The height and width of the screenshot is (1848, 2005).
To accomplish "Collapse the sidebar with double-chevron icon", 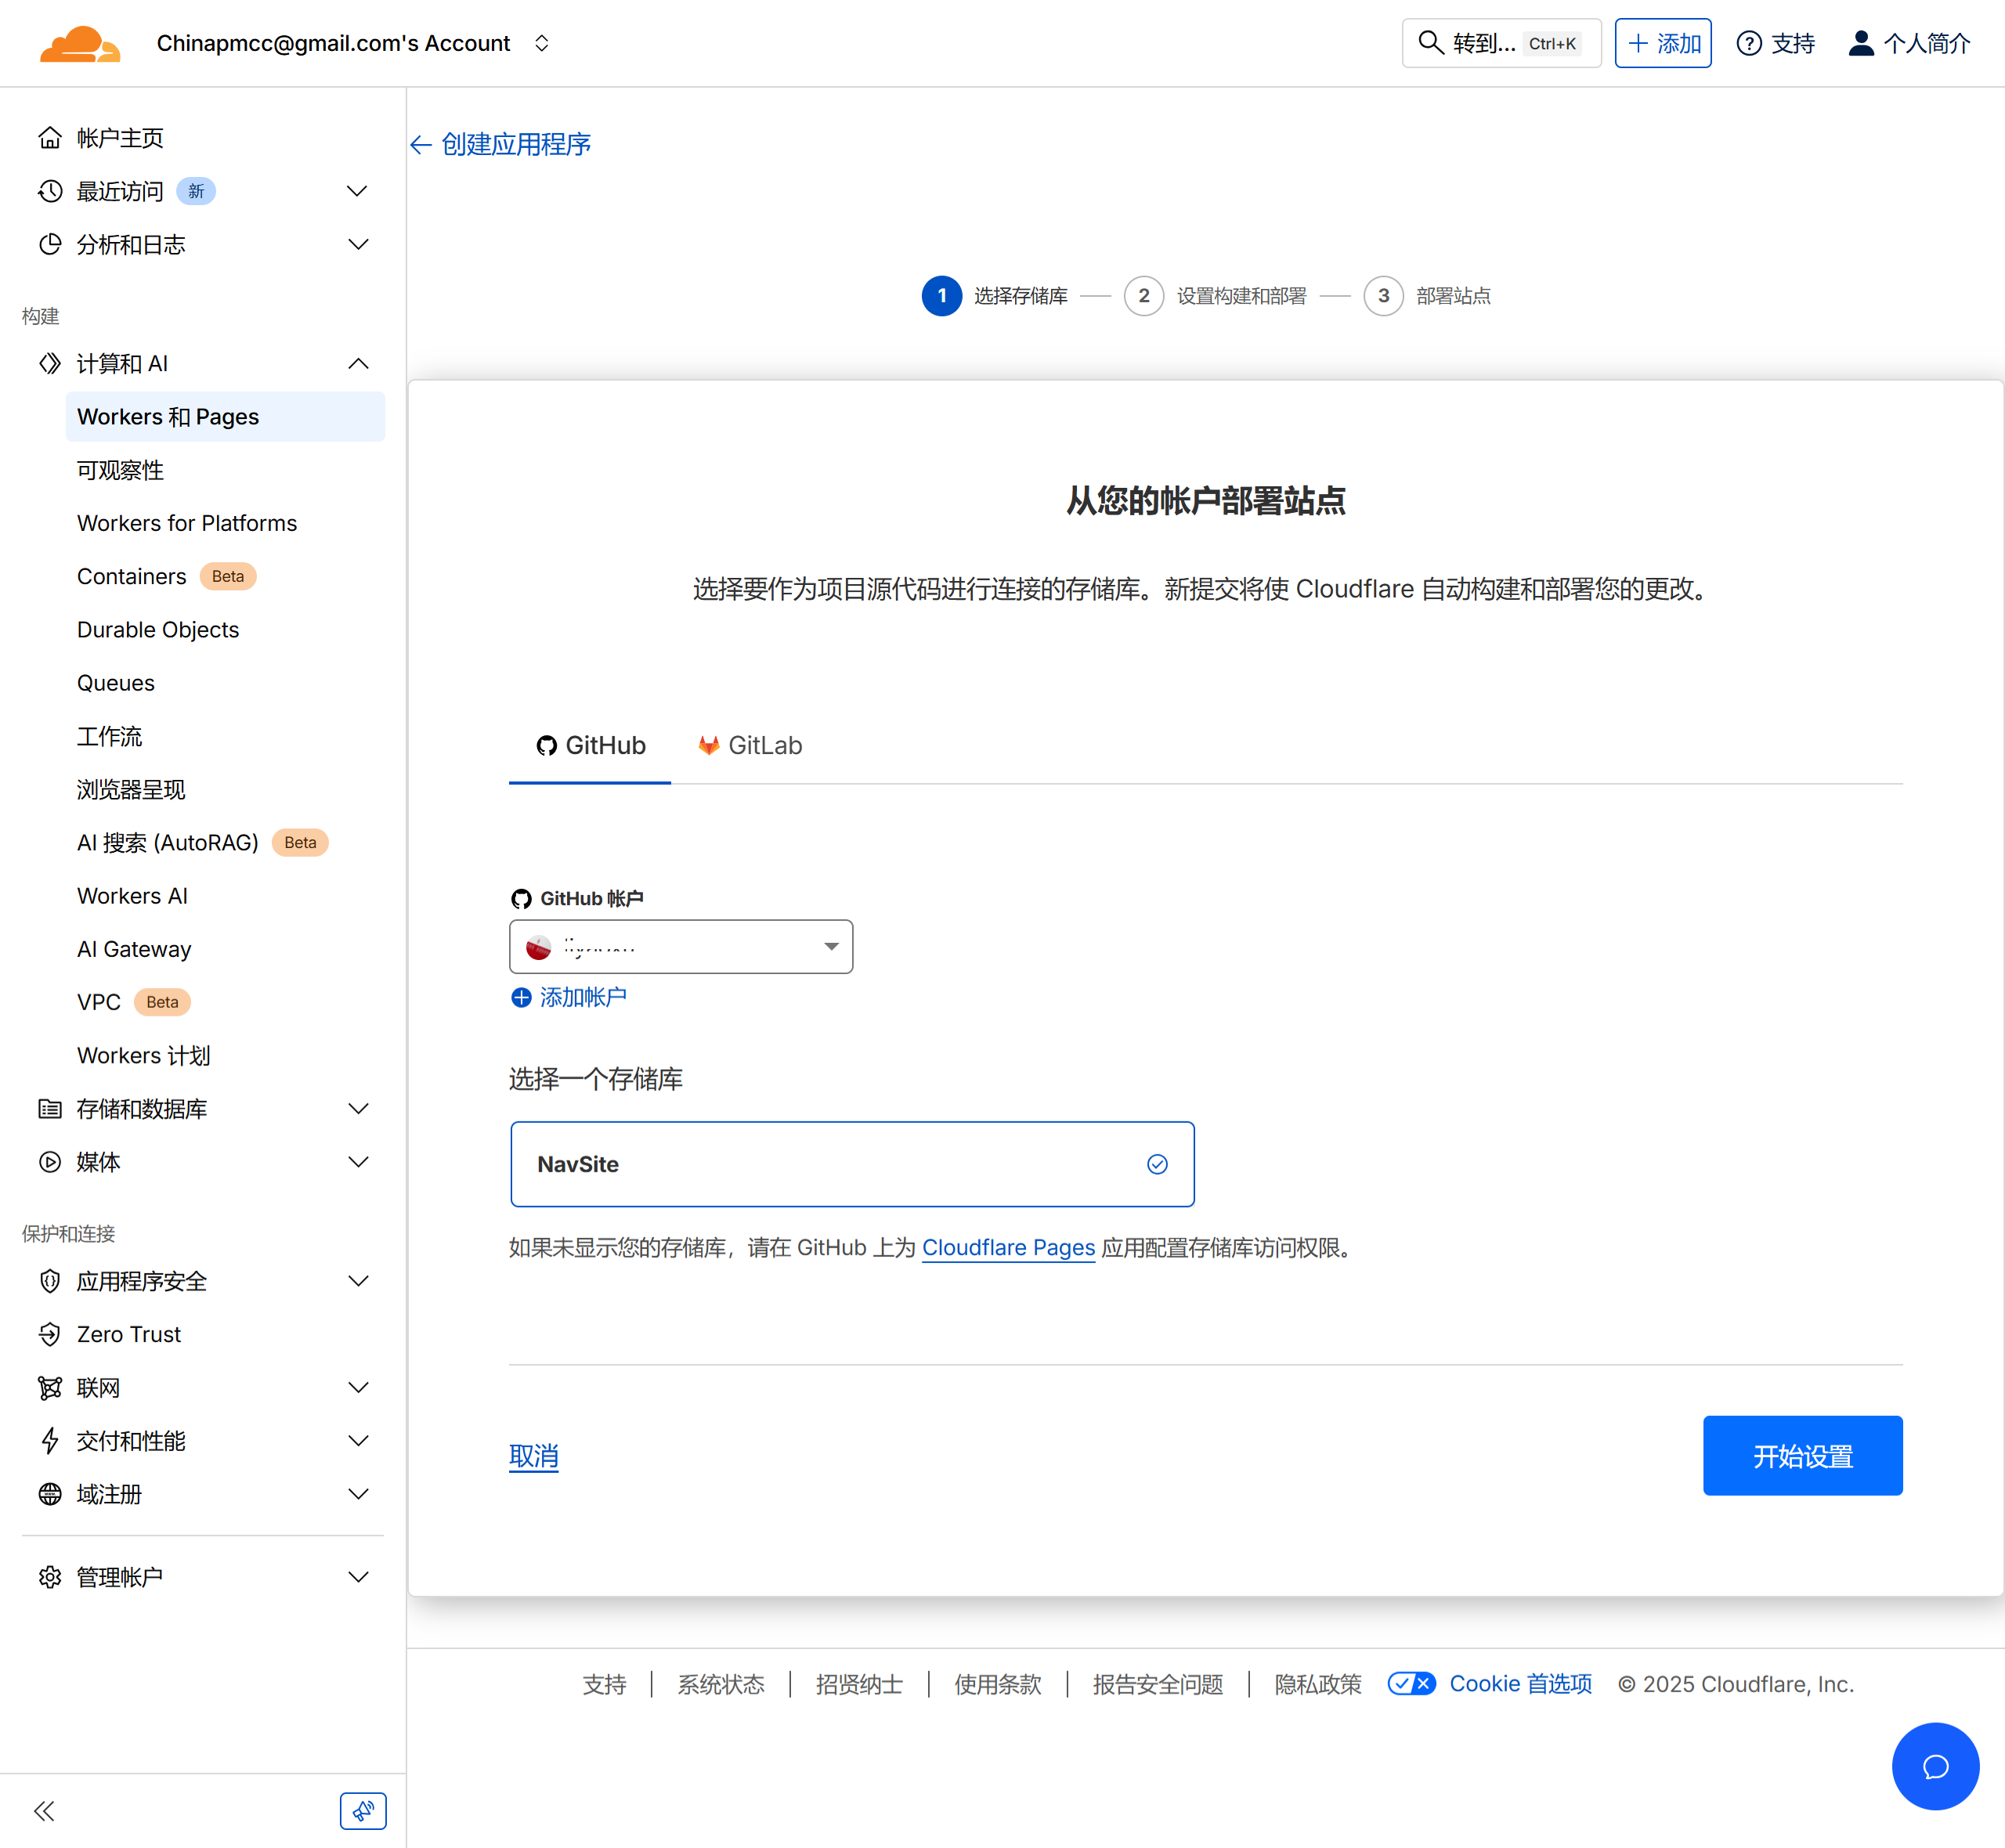I will pyautogui.click(x=44, y=1811).
